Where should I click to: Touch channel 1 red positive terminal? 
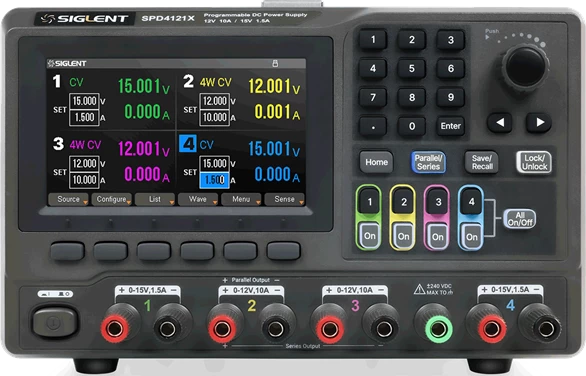click(x=115, y=329)
